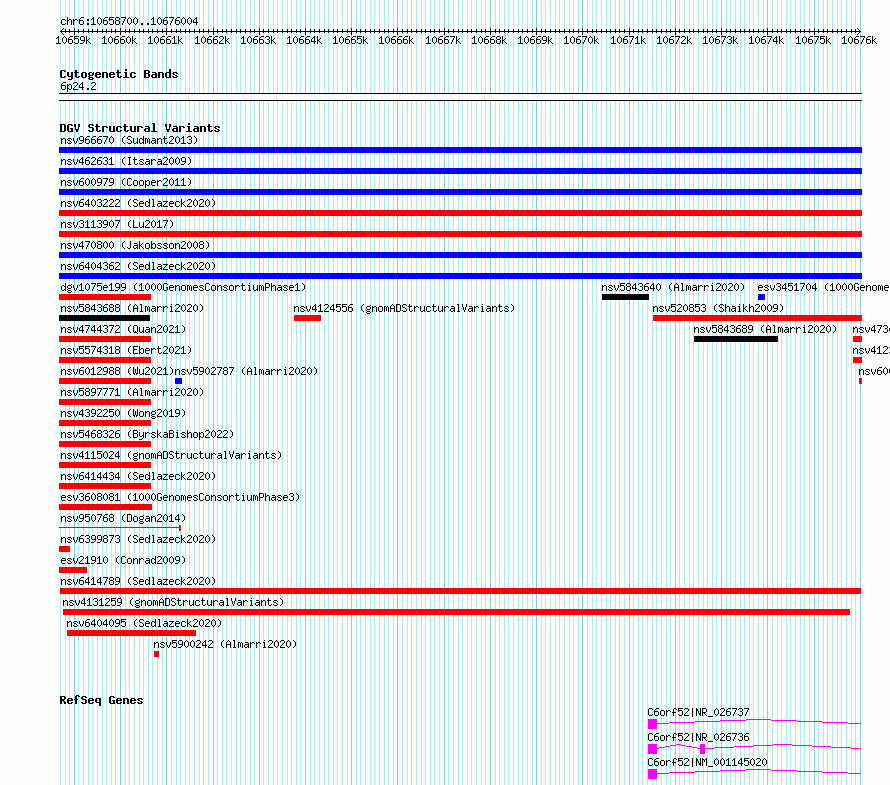Screen dimensions: 890x785
Task: Open nsv6012988 (Wu2021) variant label
Action: [x=117, y=371]
